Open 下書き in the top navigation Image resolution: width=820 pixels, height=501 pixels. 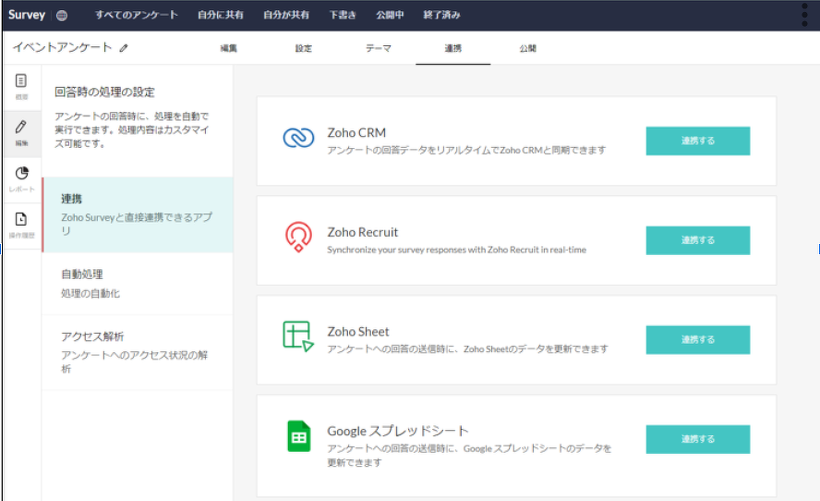click(343, 15)
